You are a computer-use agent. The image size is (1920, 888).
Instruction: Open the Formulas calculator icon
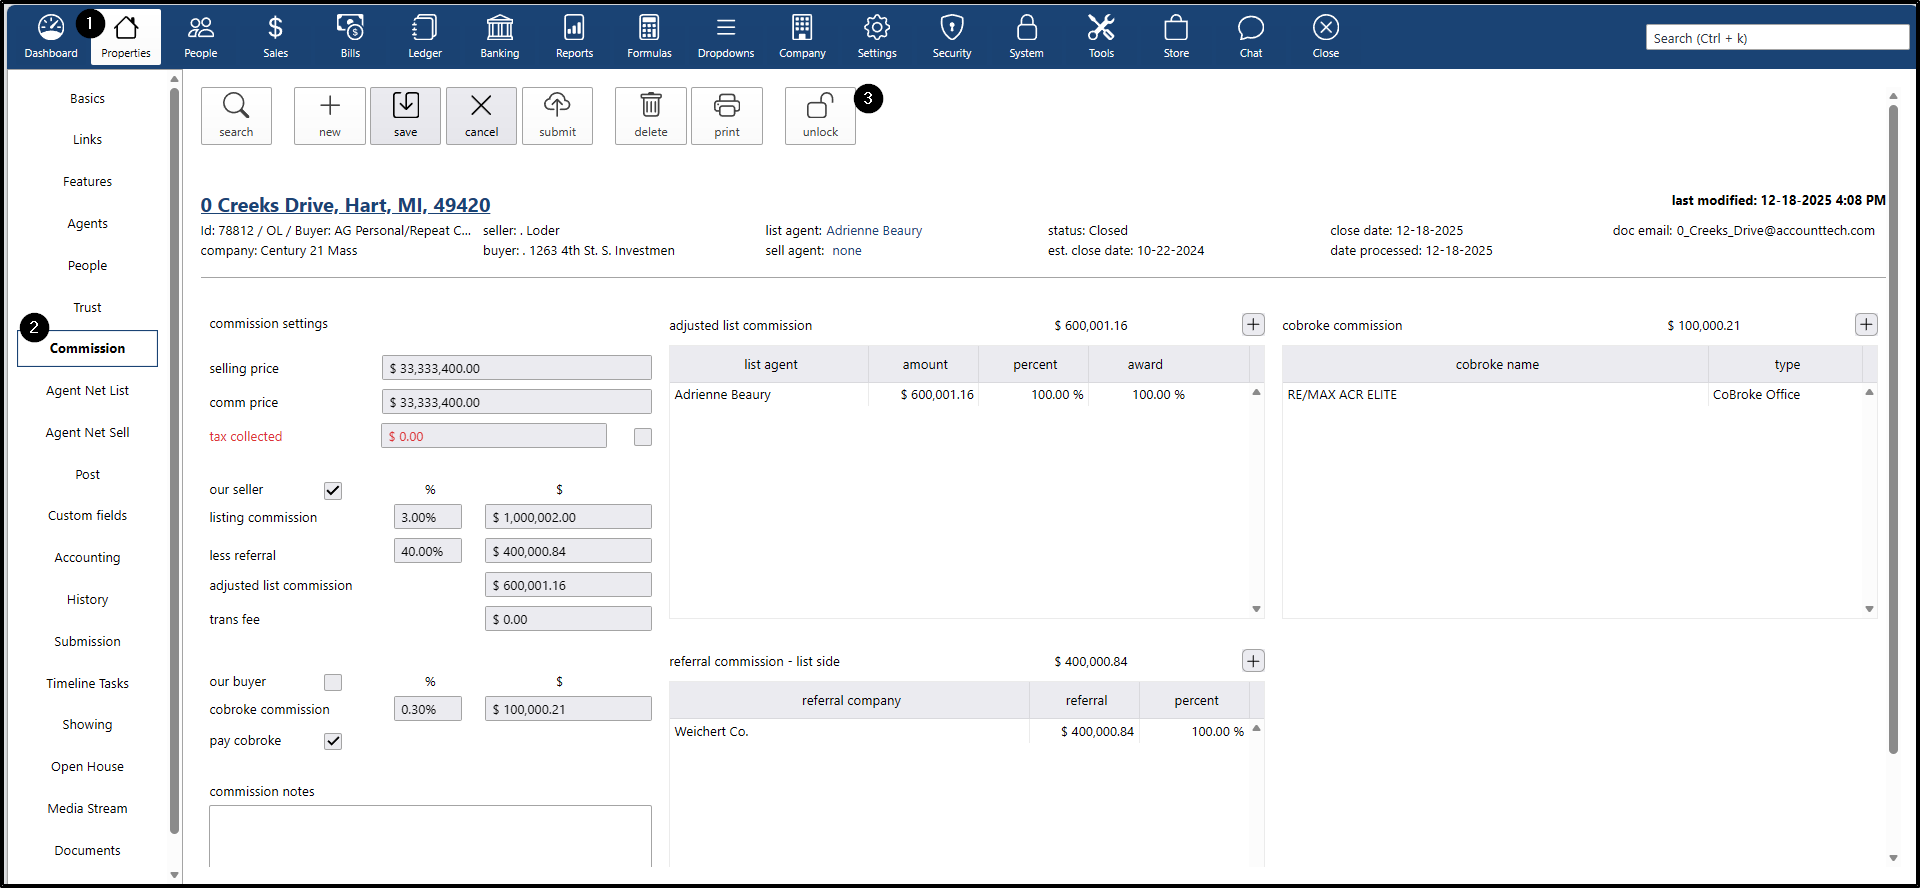[x=649, y=36]
